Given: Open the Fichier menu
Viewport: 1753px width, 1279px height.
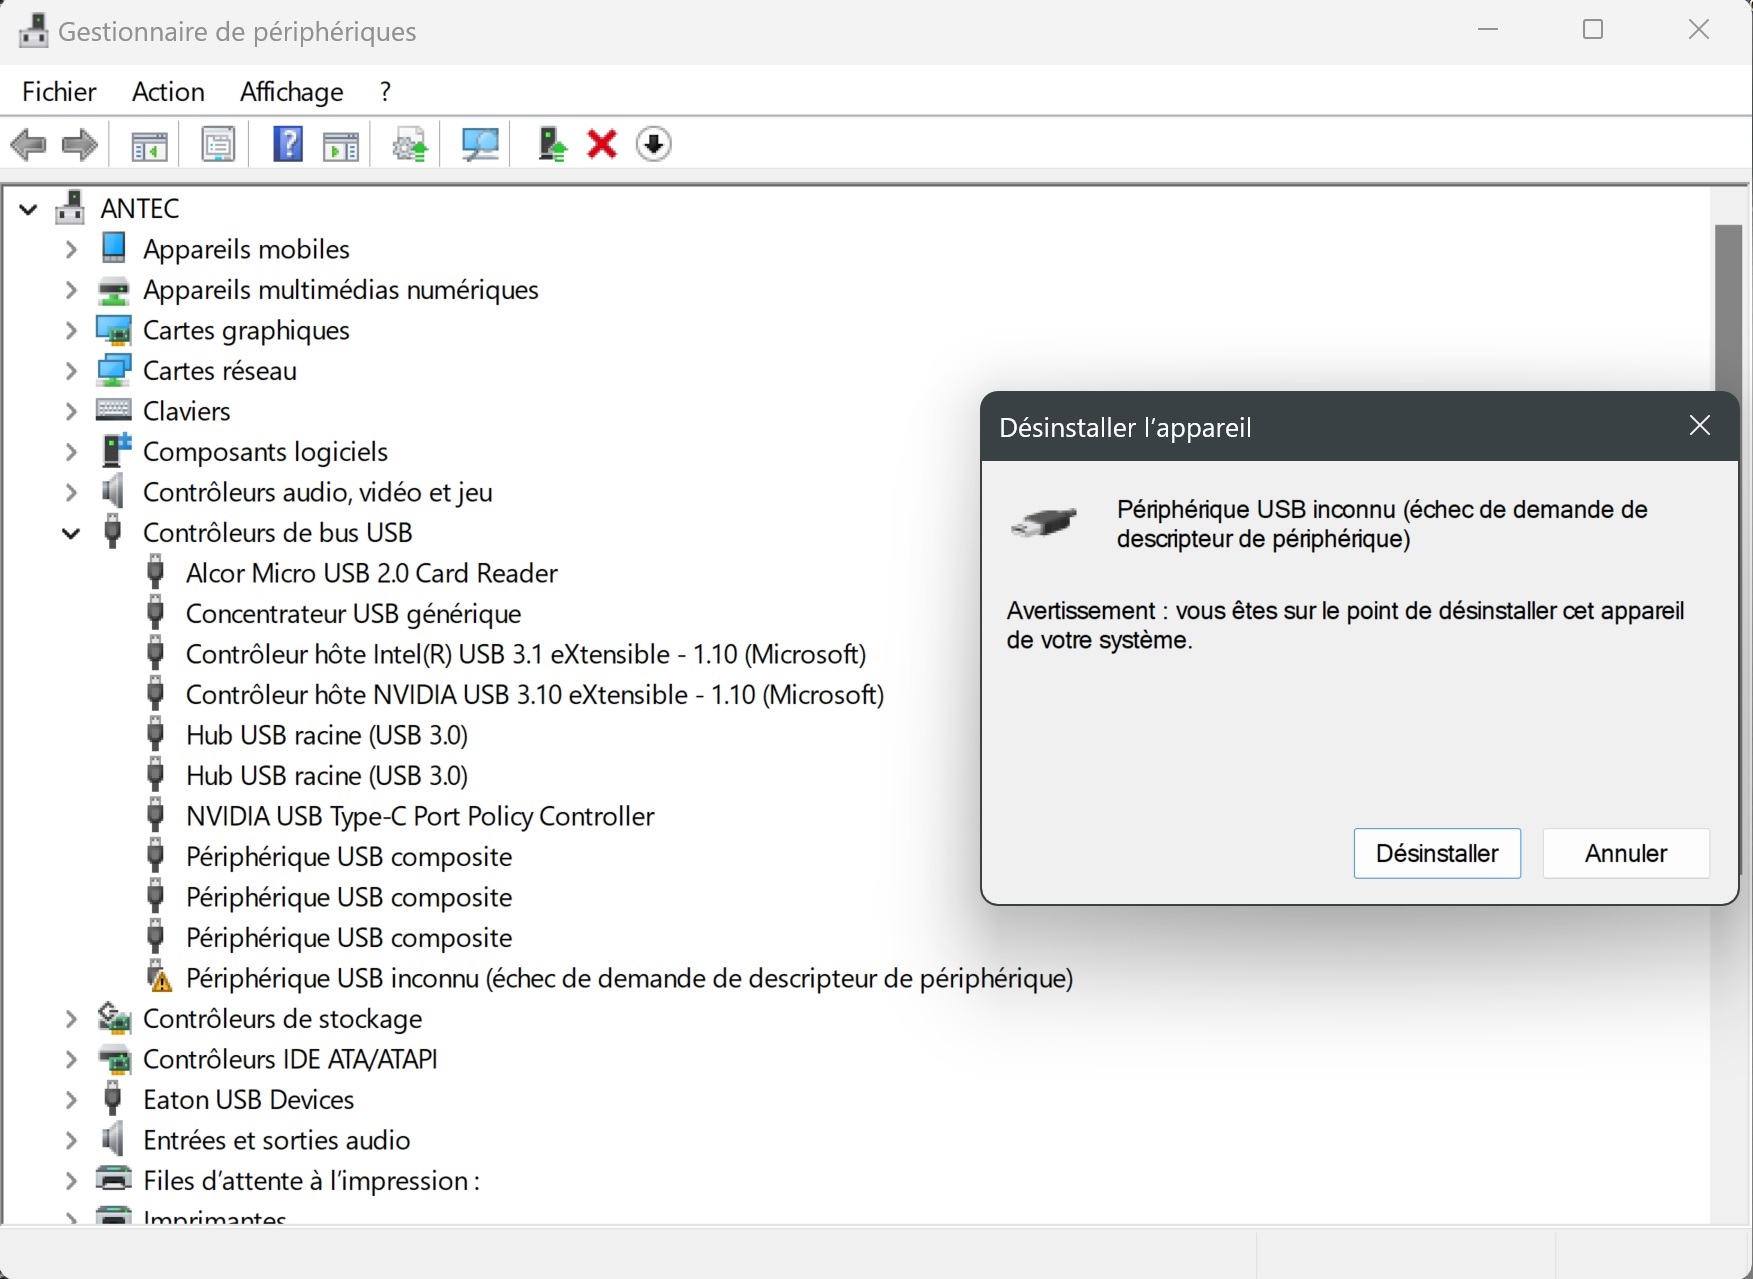Looking at the screenshot, I should tap(59, 91).
